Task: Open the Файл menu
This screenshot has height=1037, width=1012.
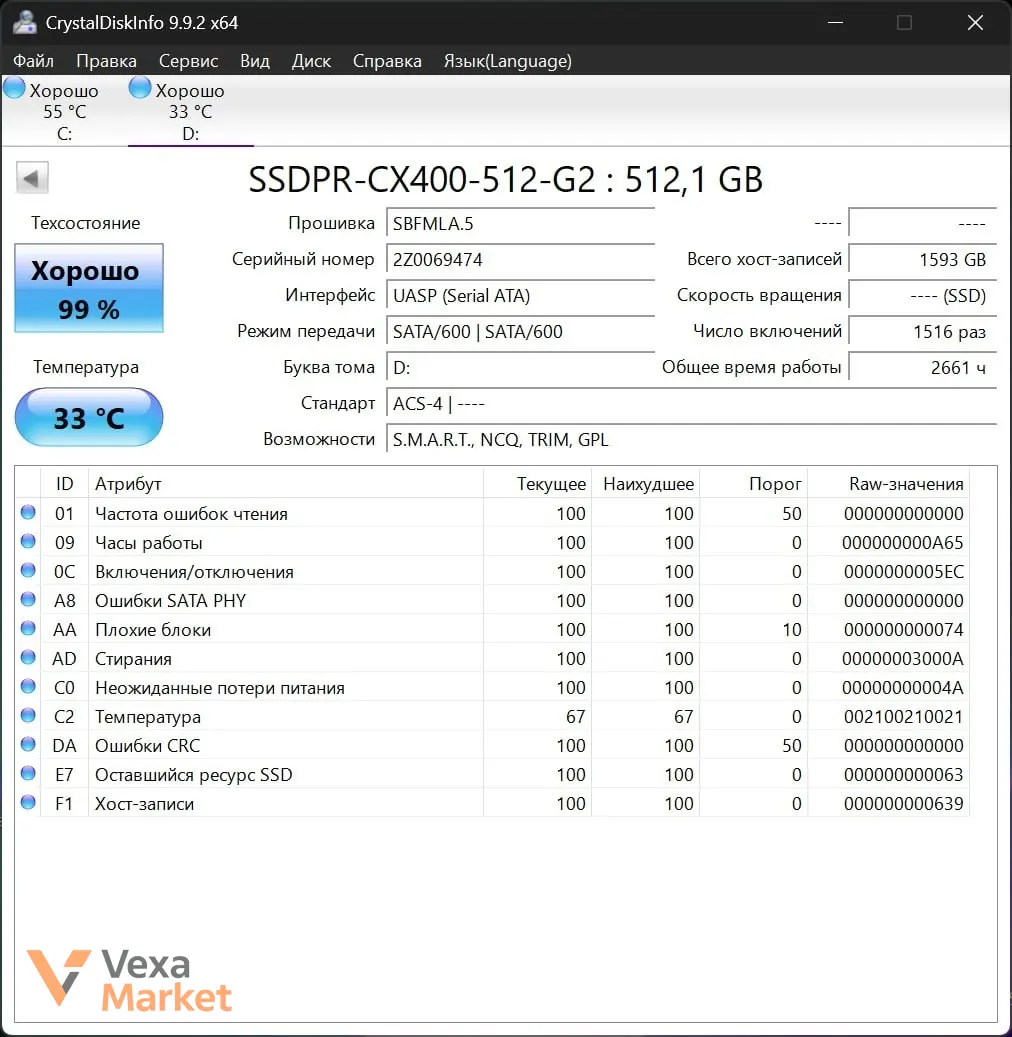Action: 33,61
